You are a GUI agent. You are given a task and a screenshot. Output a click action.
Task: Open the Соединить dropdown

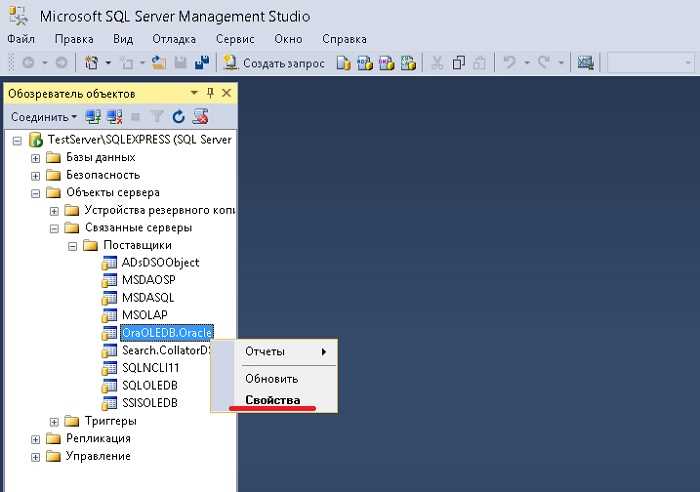pos(44,117)
